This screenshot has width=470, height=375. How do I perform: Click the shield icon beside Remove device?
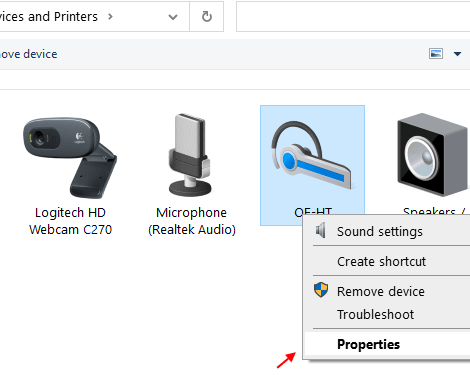pos(321,290)
